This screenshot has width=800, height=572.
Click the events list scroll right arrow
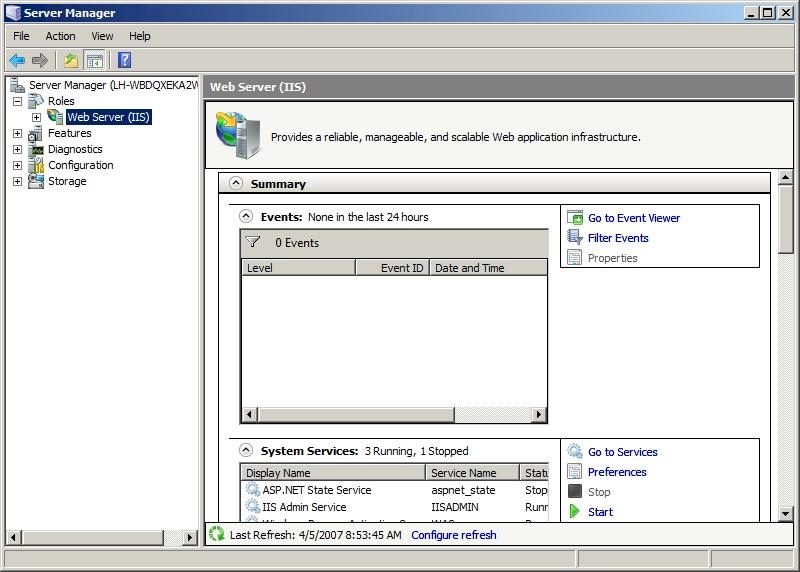539,414
